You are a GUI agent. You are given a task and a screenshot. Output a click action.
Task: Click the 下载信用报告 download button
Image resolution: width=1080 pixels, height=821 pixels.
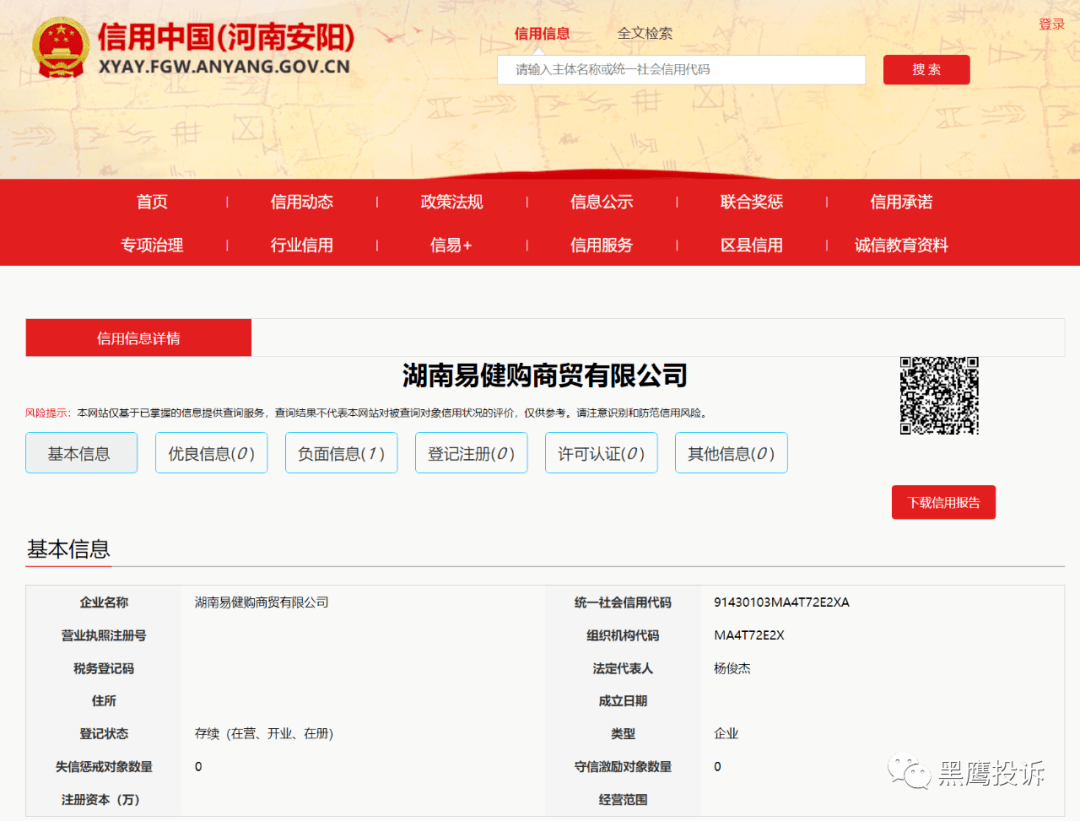943,502
